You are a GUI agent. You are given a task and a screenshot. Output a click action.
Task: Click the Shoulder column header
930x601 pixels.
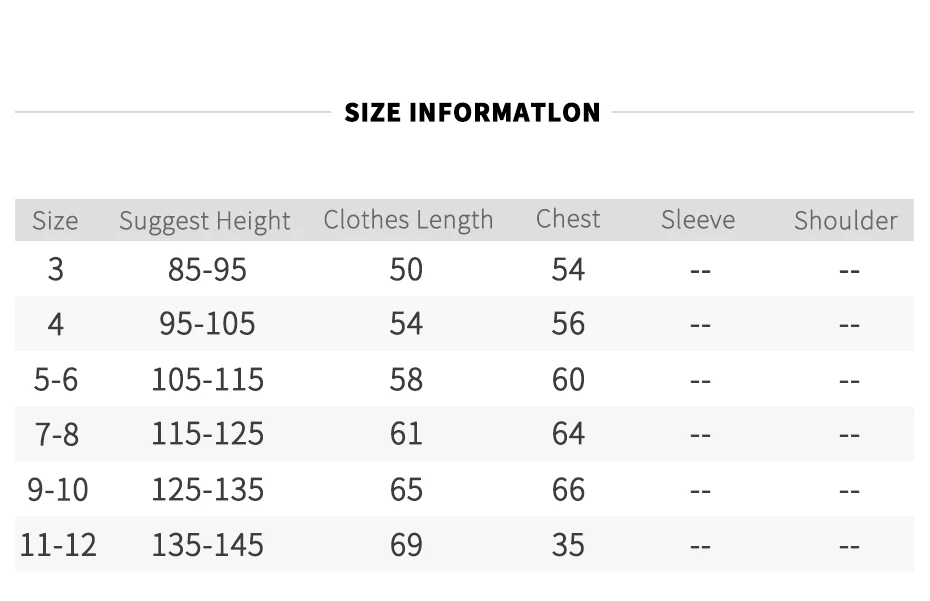[846, 221]
